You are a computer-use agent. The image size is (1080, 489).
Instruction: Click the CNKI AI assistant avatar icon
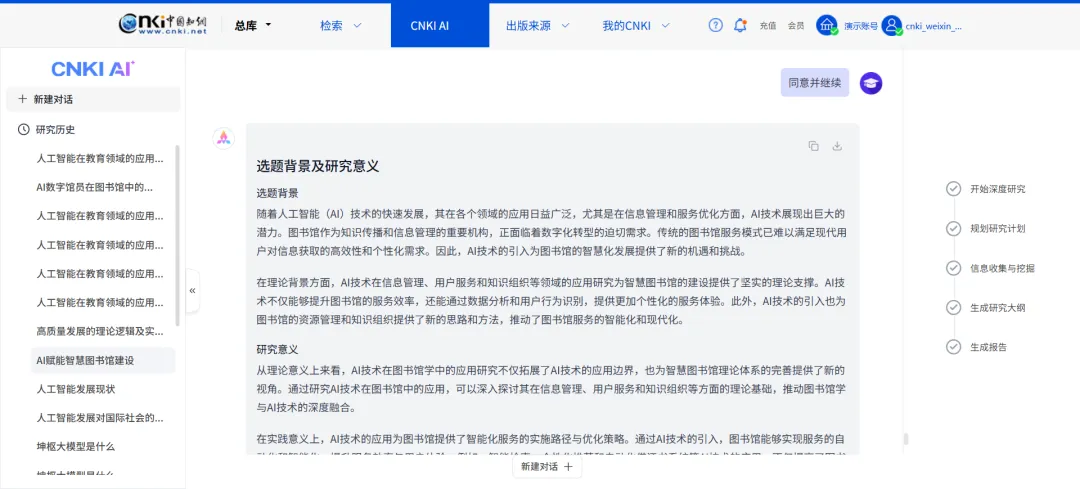click(x=223, y=138)
